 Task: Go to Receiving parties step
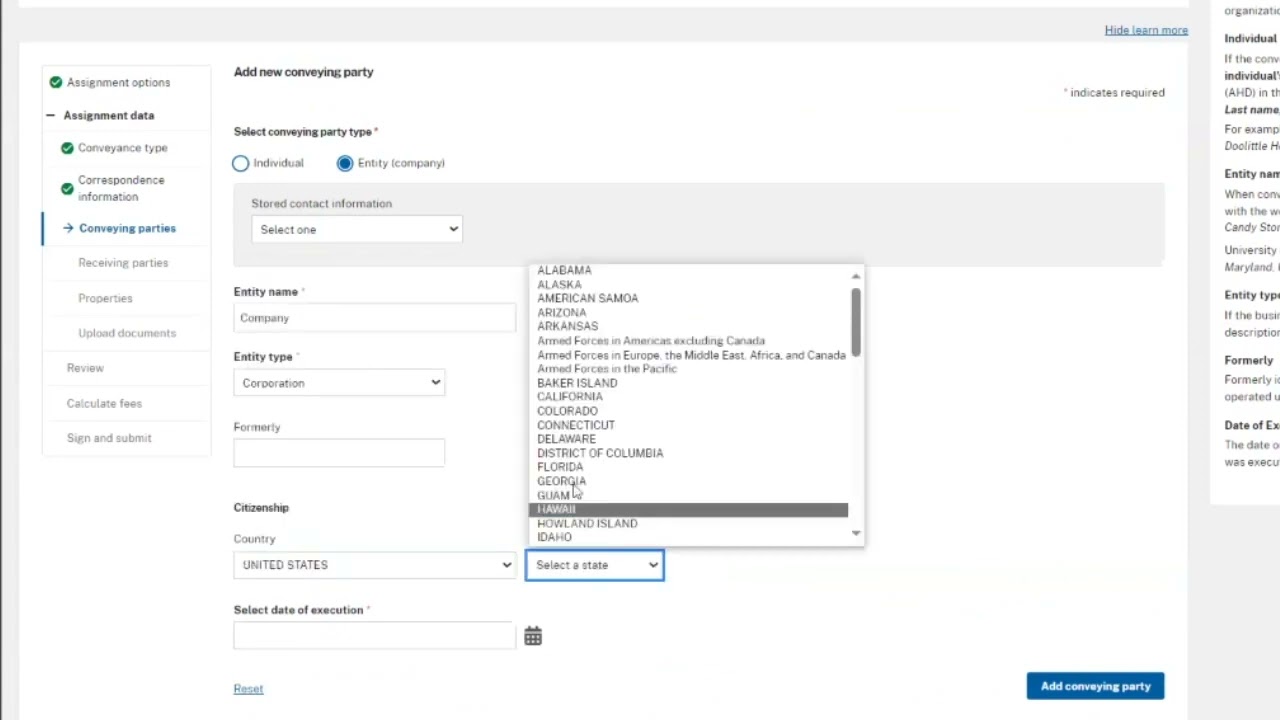(123, 263)
